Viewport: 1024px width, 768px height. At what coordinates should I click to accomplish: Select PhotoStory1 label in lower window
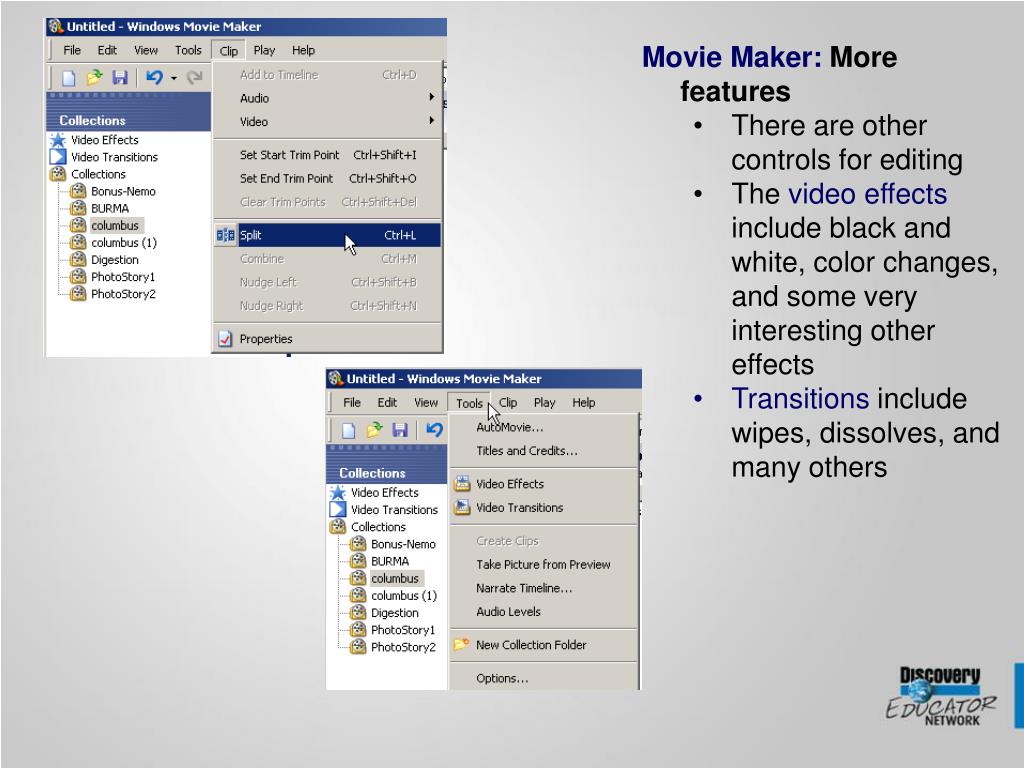tap(403, 630)
